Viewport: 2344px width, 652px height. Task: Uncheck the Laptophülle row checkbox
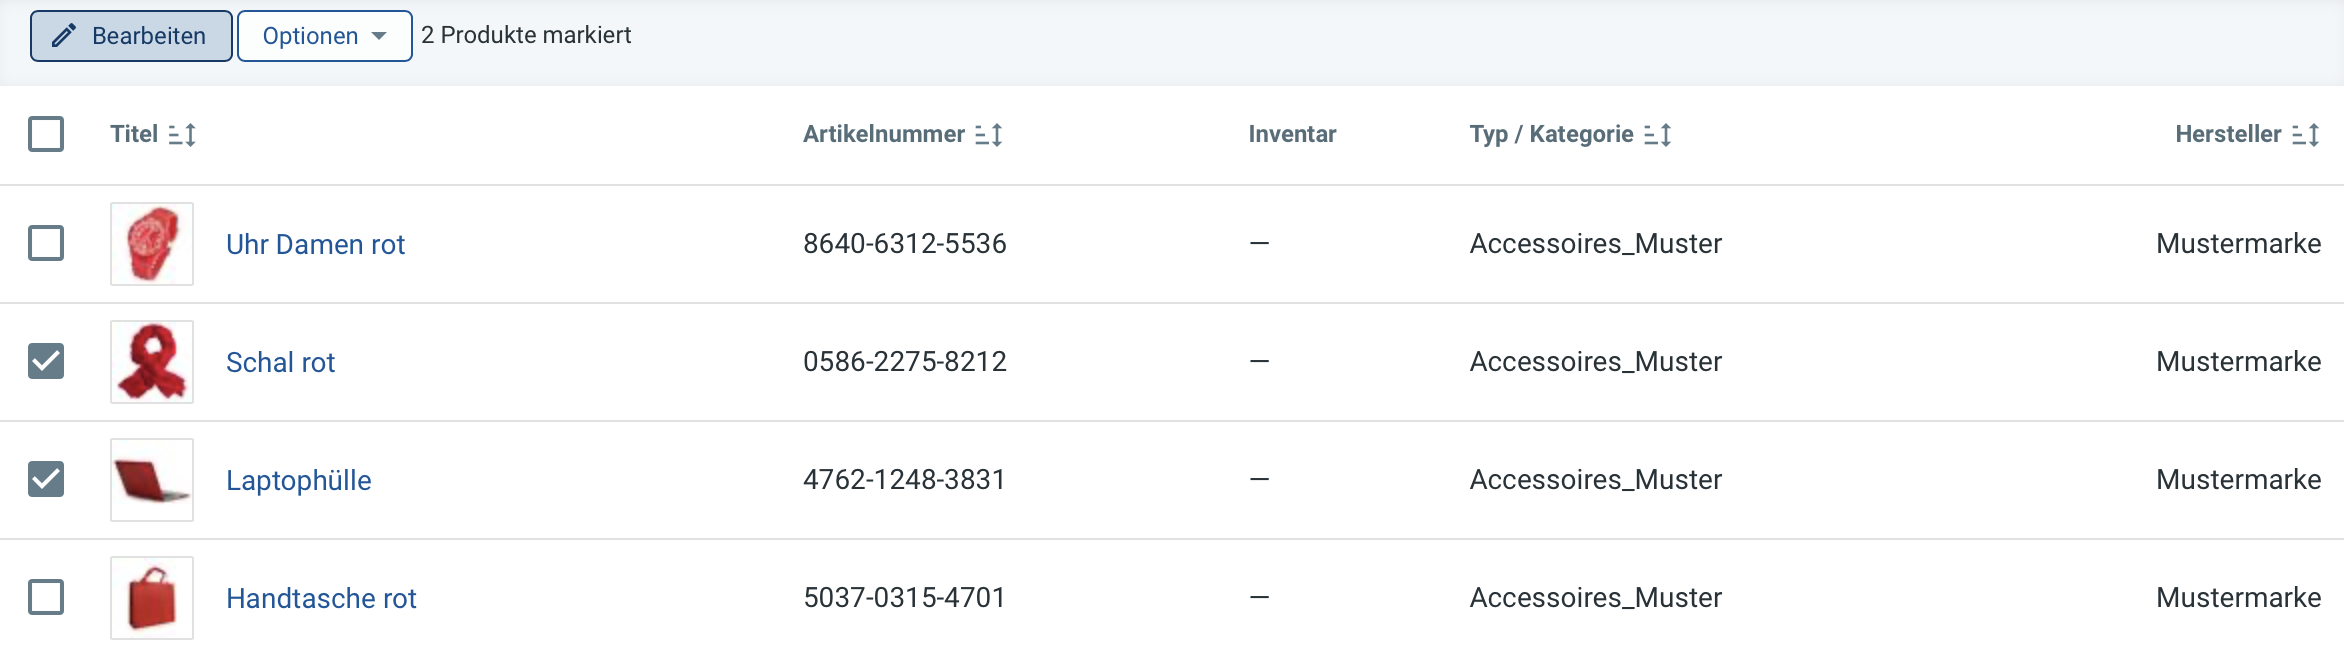(x=46, y=479)
